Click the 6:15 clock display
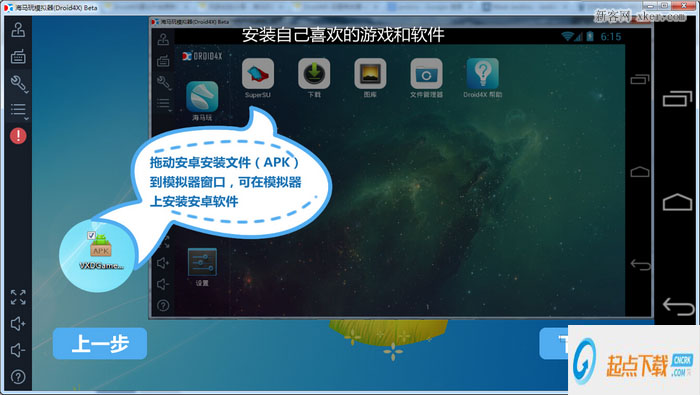 610,37
